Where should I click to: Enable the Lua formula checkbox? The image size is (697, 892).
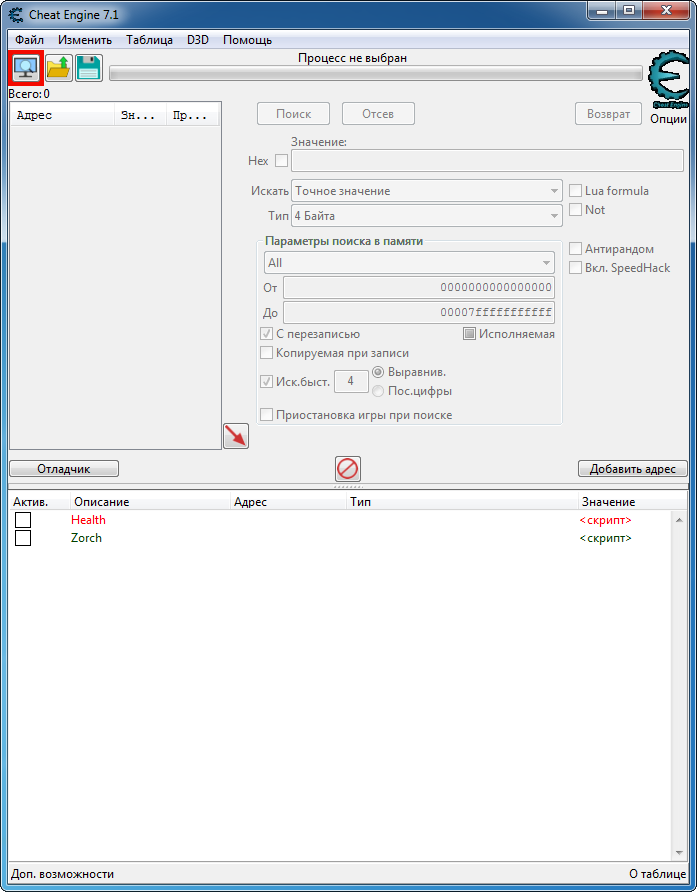coord(575,191)
